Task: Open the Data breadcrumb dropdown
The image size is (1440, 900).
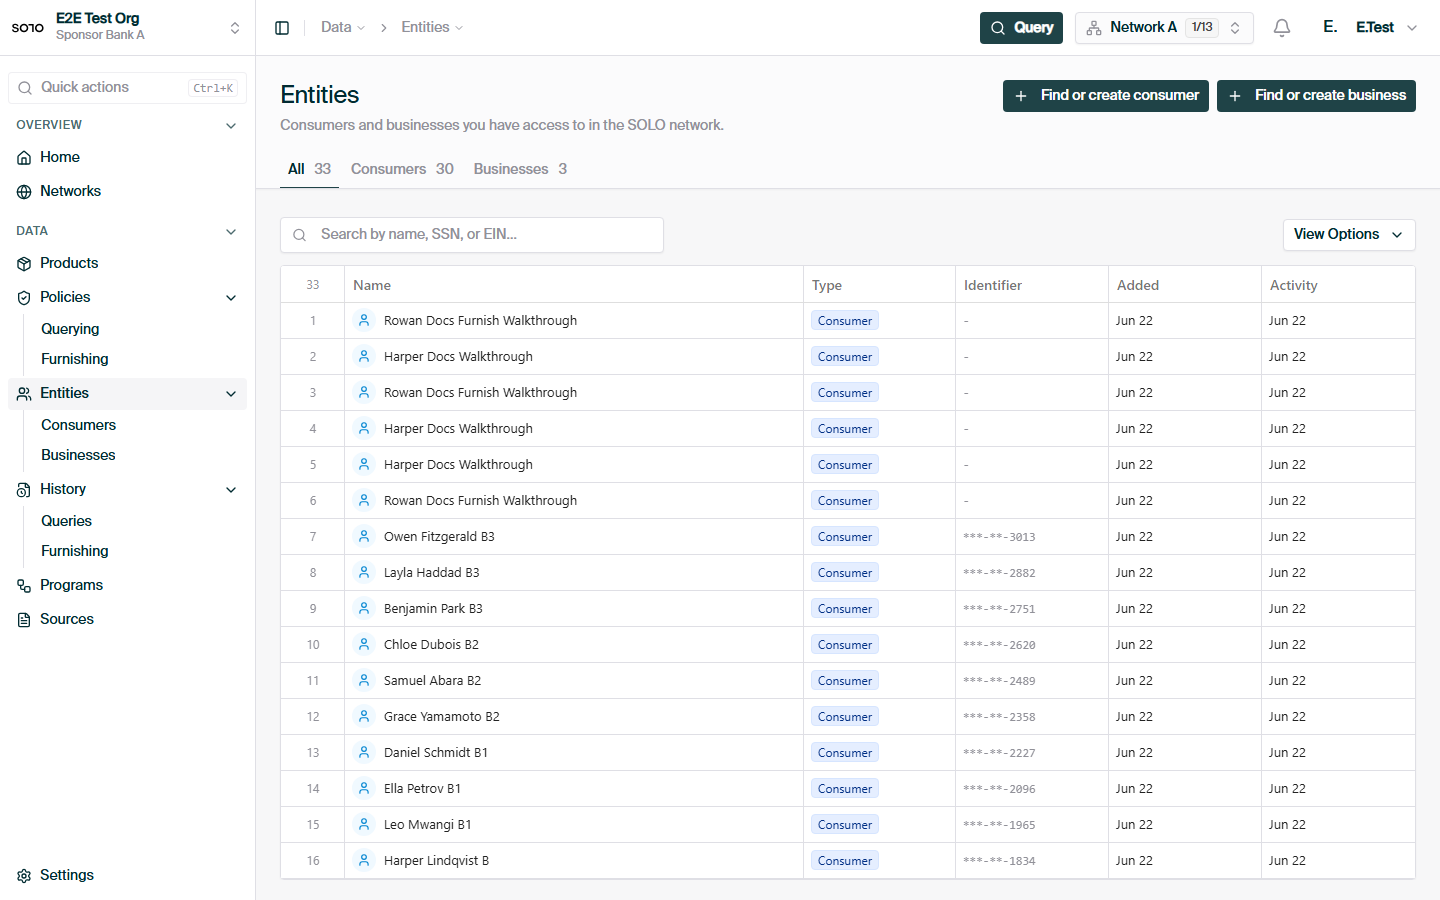Action: click(x=343, y=27)
